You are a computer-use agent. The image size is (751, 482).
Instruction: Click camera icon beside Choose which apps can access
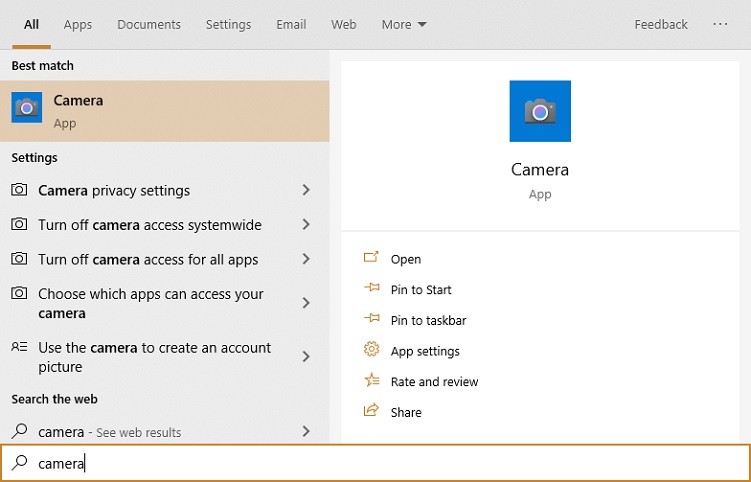[19, 293]
